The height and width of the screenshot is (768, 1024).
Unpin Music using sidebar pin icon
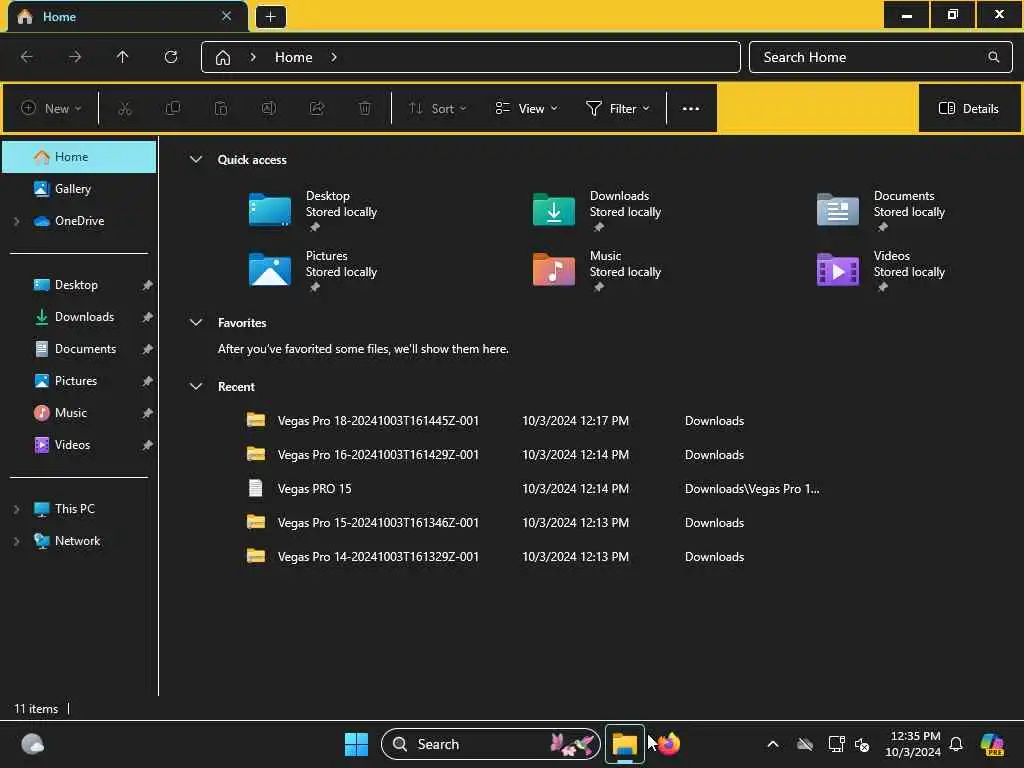tap(148, 413)
